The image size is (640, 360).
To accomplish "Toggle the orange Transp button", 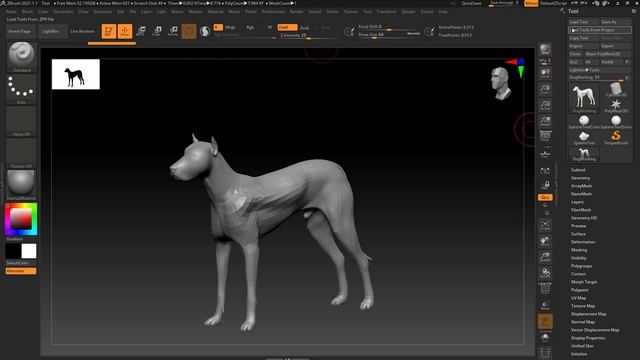I will coord(545,322).
